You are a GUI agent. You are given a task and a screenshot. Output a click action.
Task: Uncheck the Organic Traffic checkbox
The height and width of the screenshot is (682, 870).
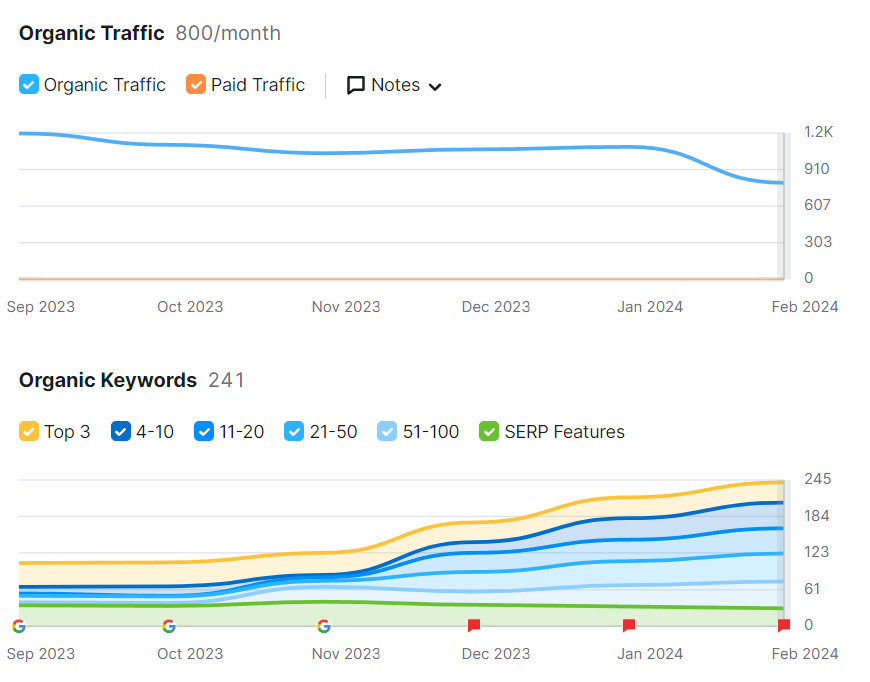(29, 84)
